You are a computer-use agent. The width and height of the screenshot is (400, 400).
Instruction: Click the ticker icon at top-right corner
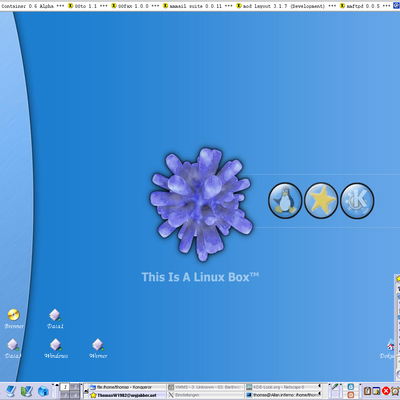[396, 6]
